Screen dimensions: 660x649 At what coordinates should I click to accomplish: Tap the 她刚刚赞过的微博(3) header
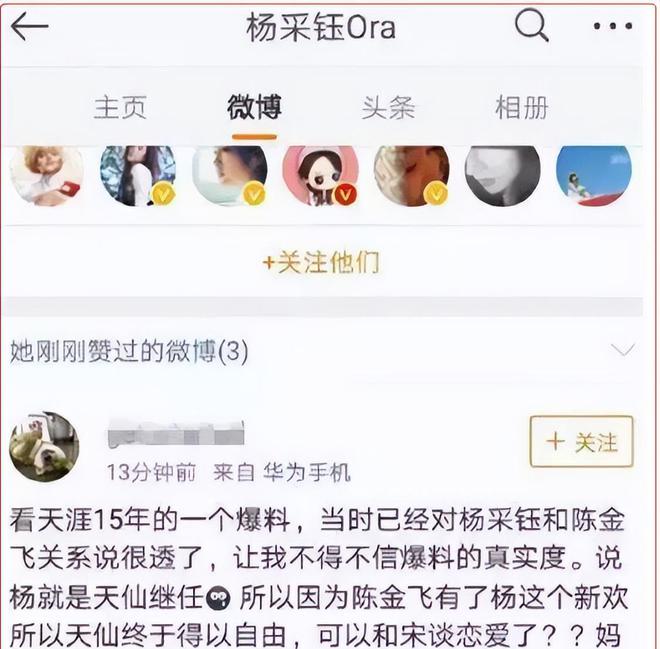tap(129, 351)
